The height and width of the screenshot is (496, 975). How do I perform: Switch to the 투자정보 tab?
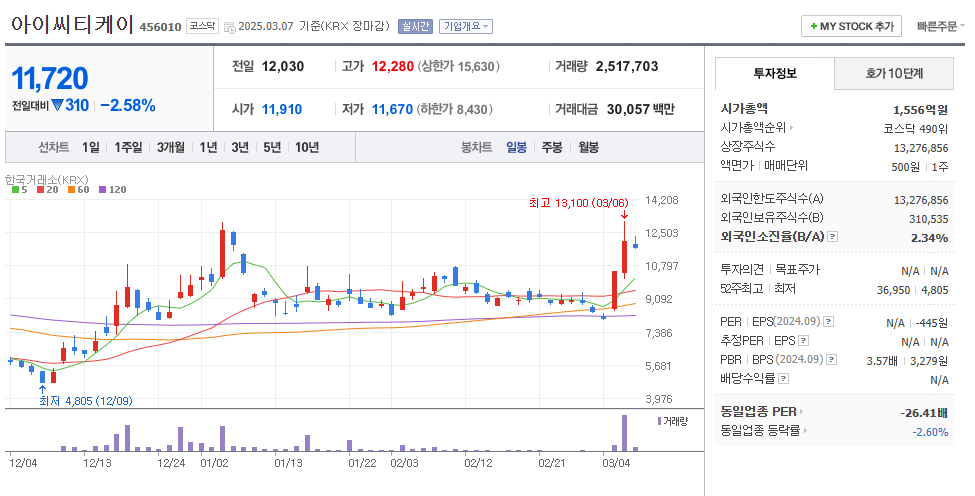[775, 73]
